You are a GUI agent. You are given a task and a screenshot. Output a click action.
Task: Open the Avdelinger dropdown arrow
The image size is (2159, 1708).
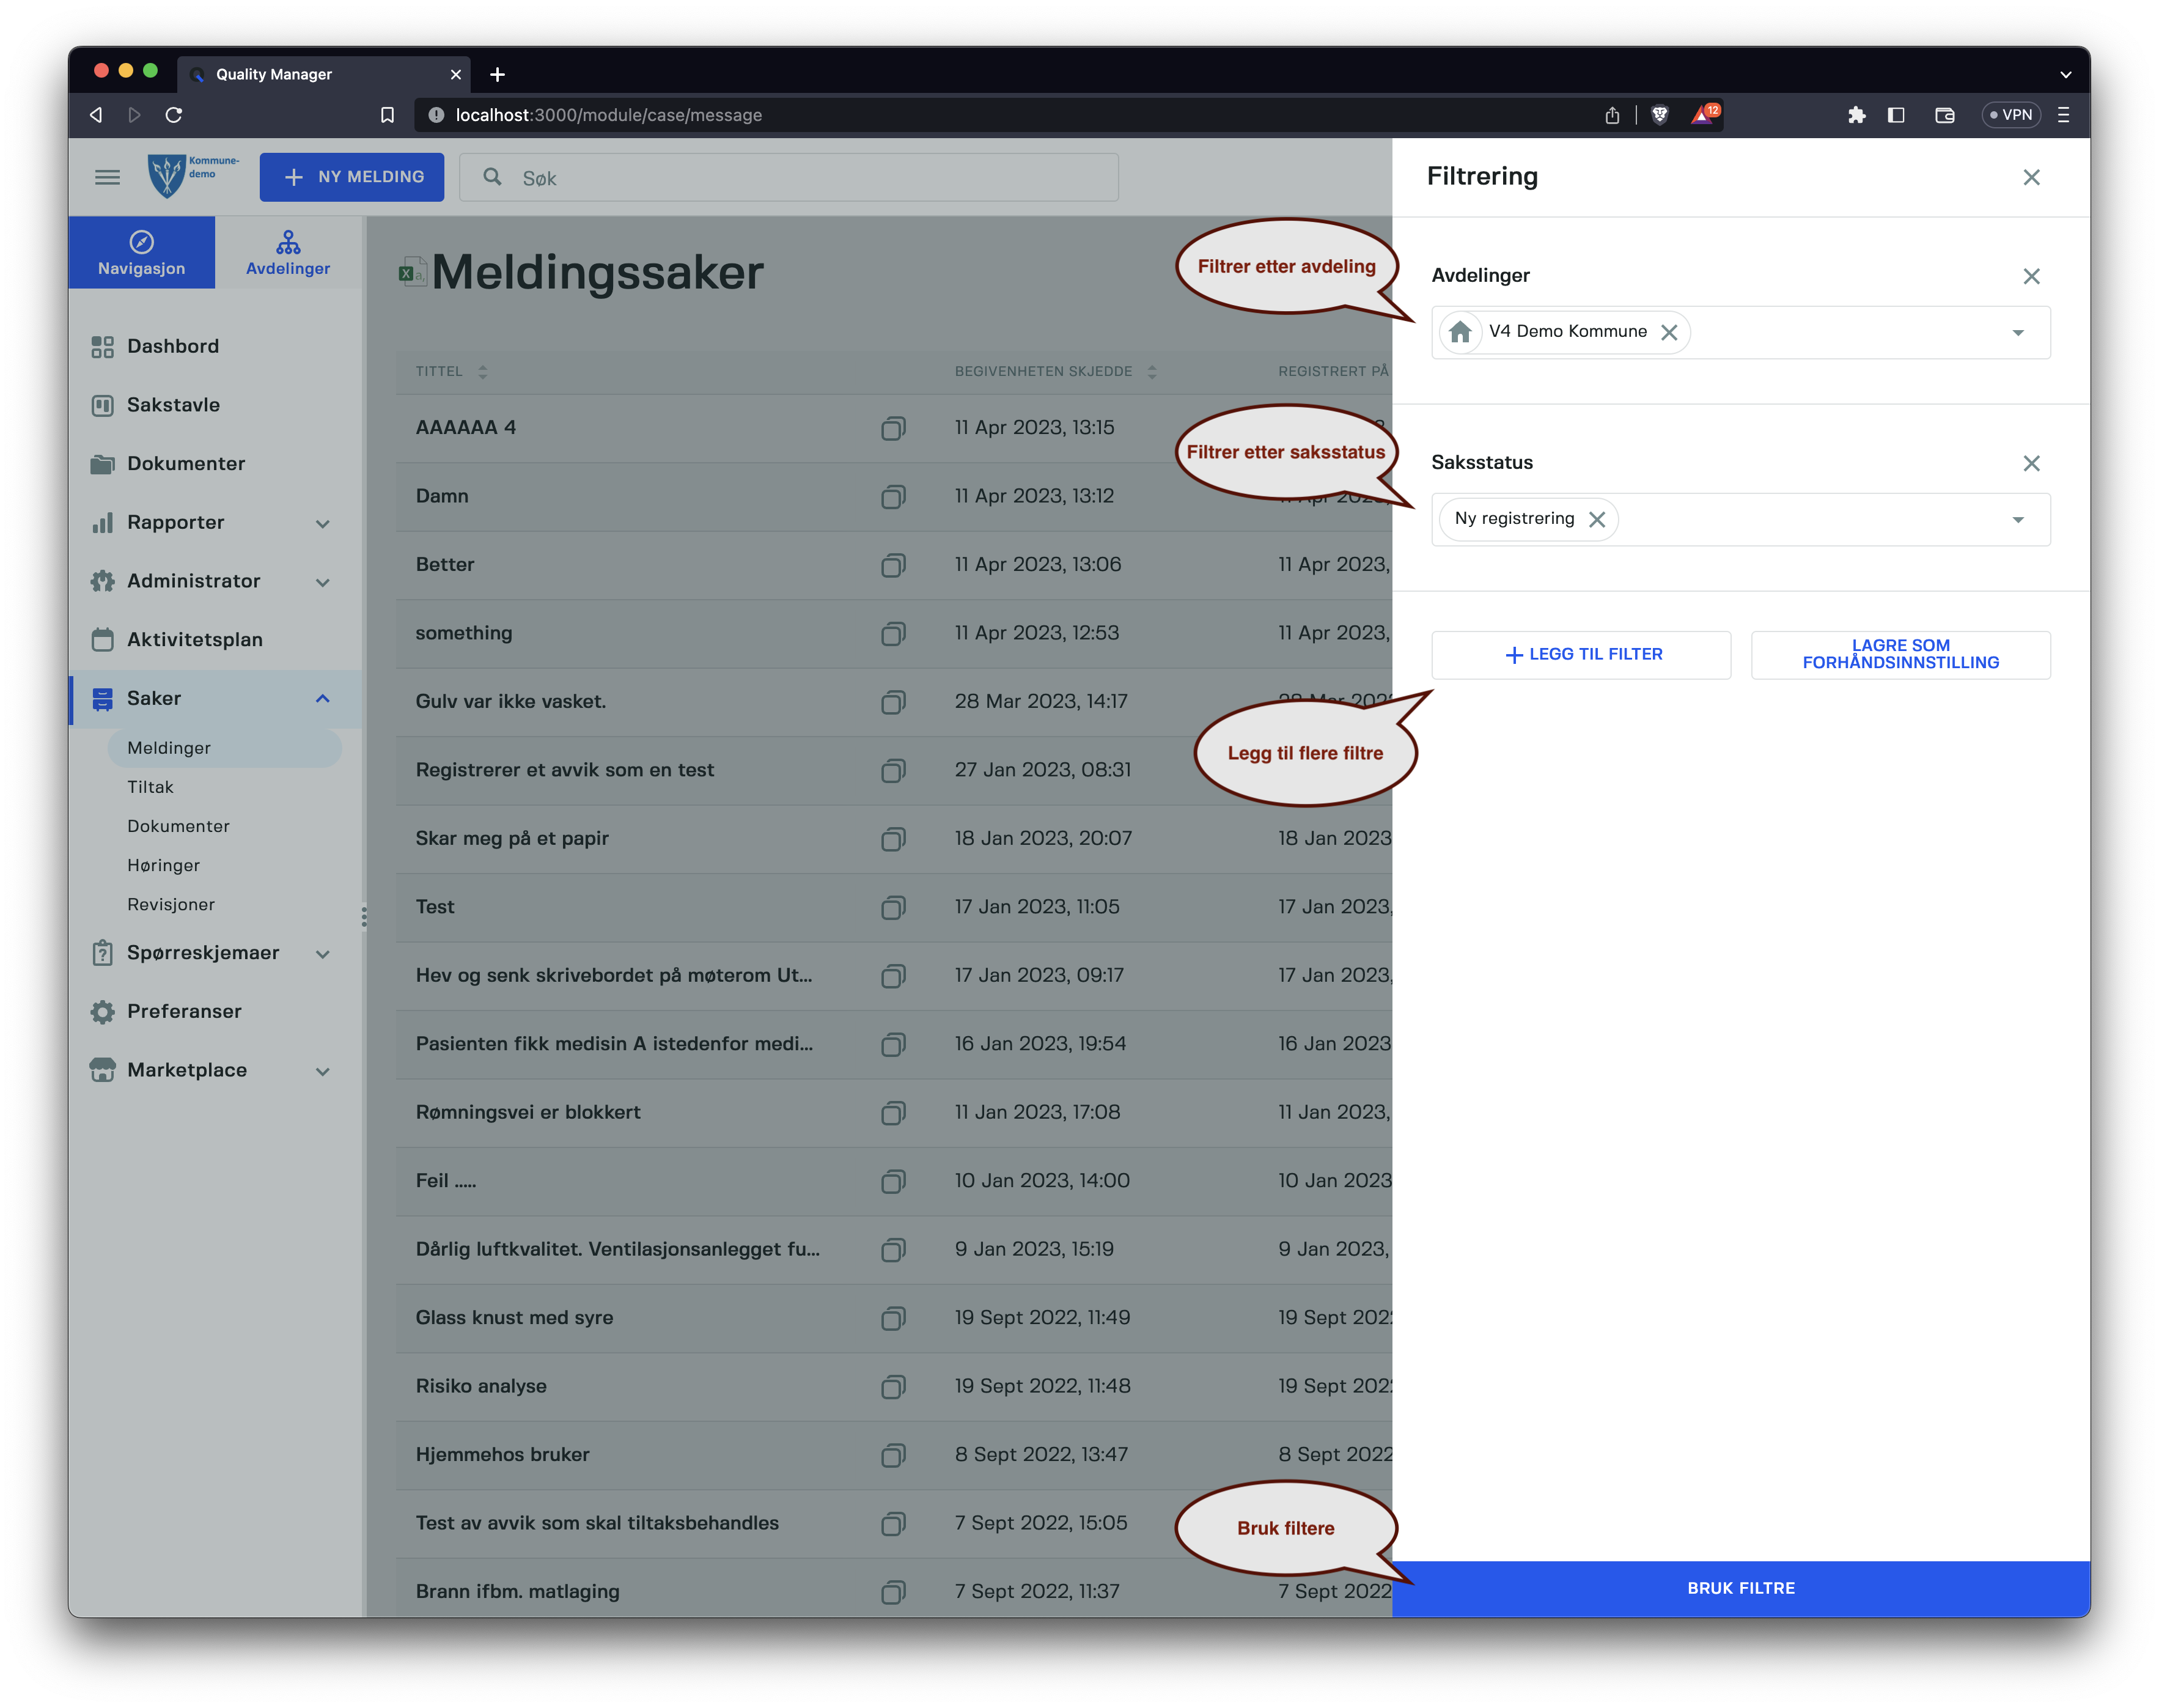tap(2017, 333)
